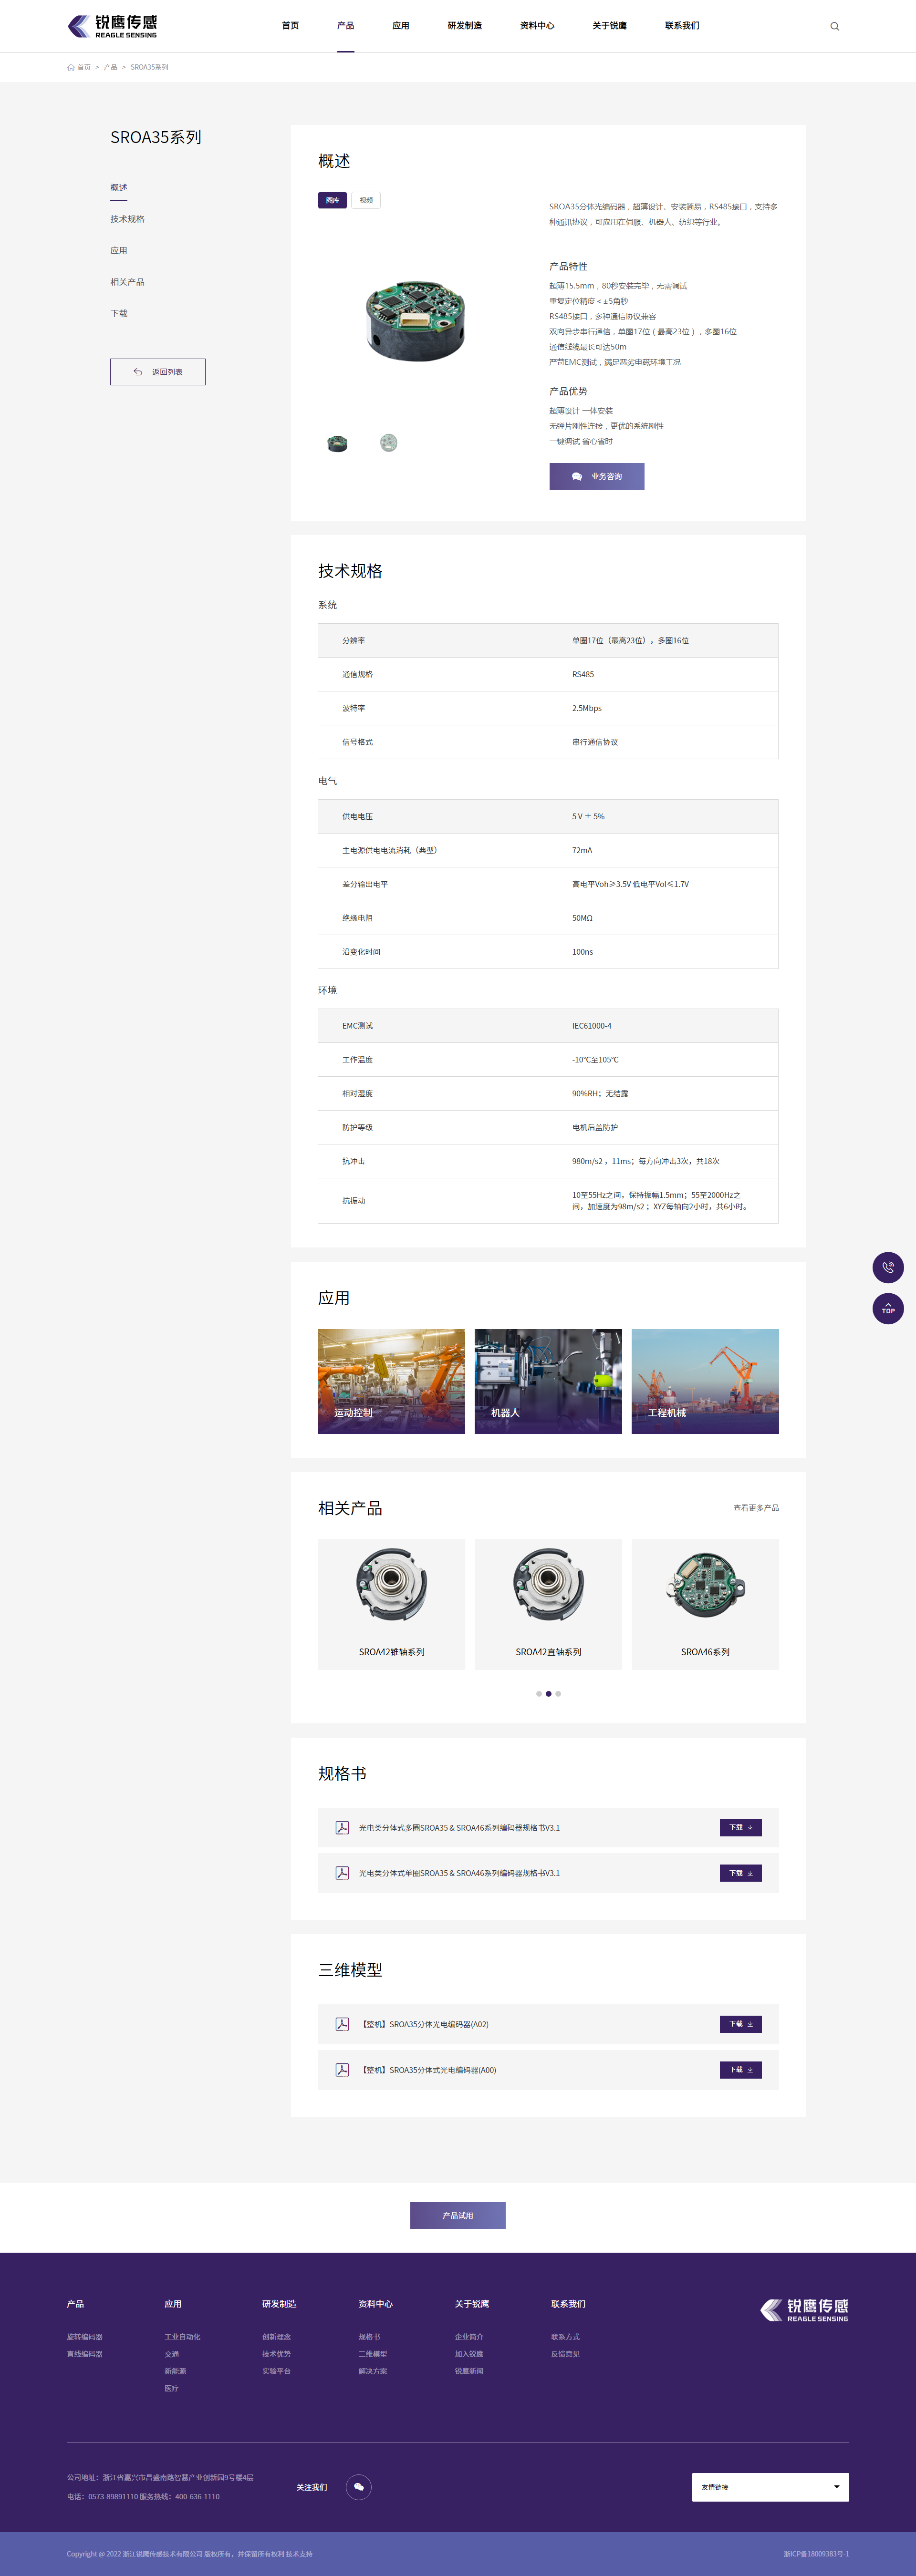
Task: Click PDF icon of 多圈SROA35 spec sheet
Action: (x=342, y=1827)
